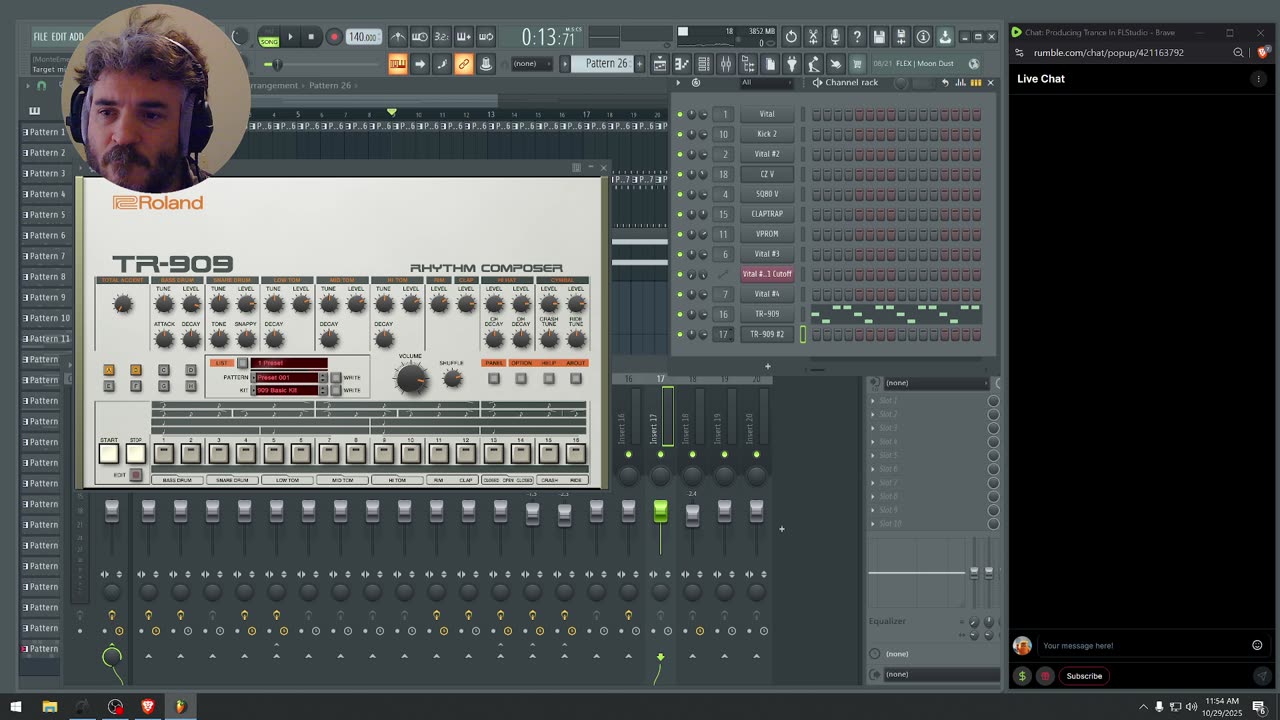Toggle the multi-link to controllers icon
1280x720 pixels.
(464, 64)
